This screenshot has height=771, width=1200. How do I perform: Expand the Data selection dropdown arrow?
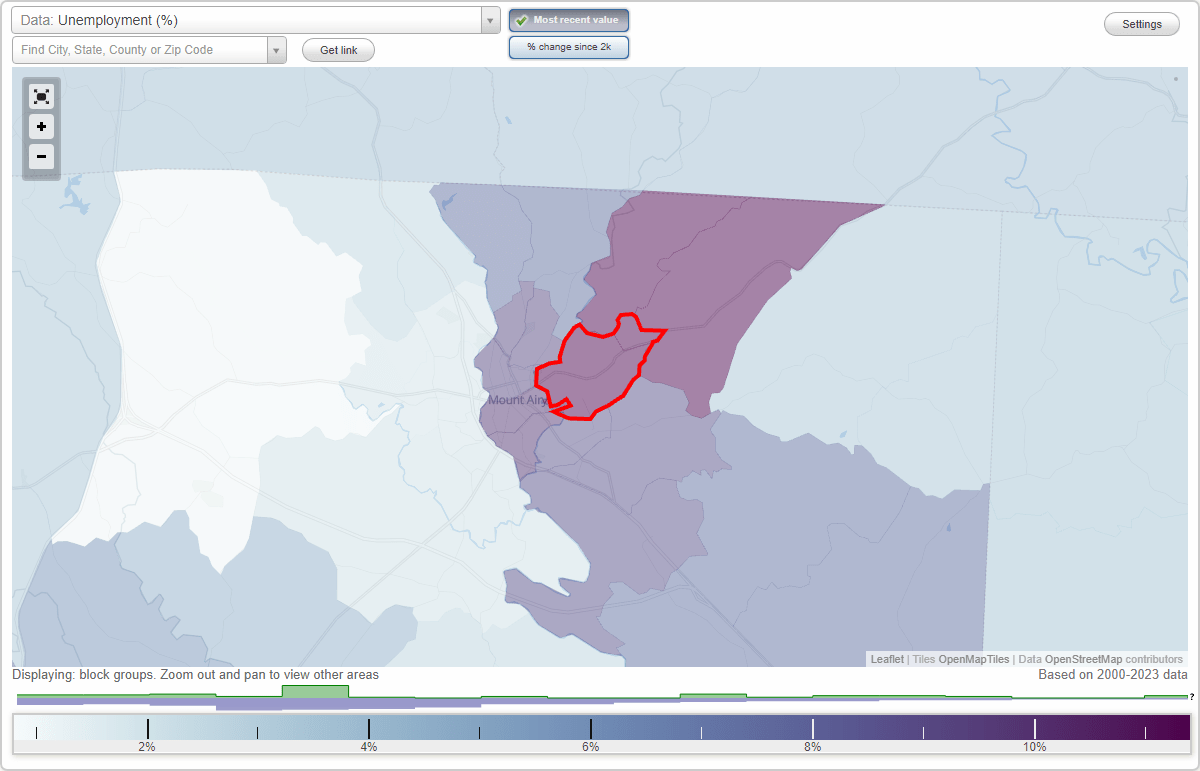coord(488,19)
